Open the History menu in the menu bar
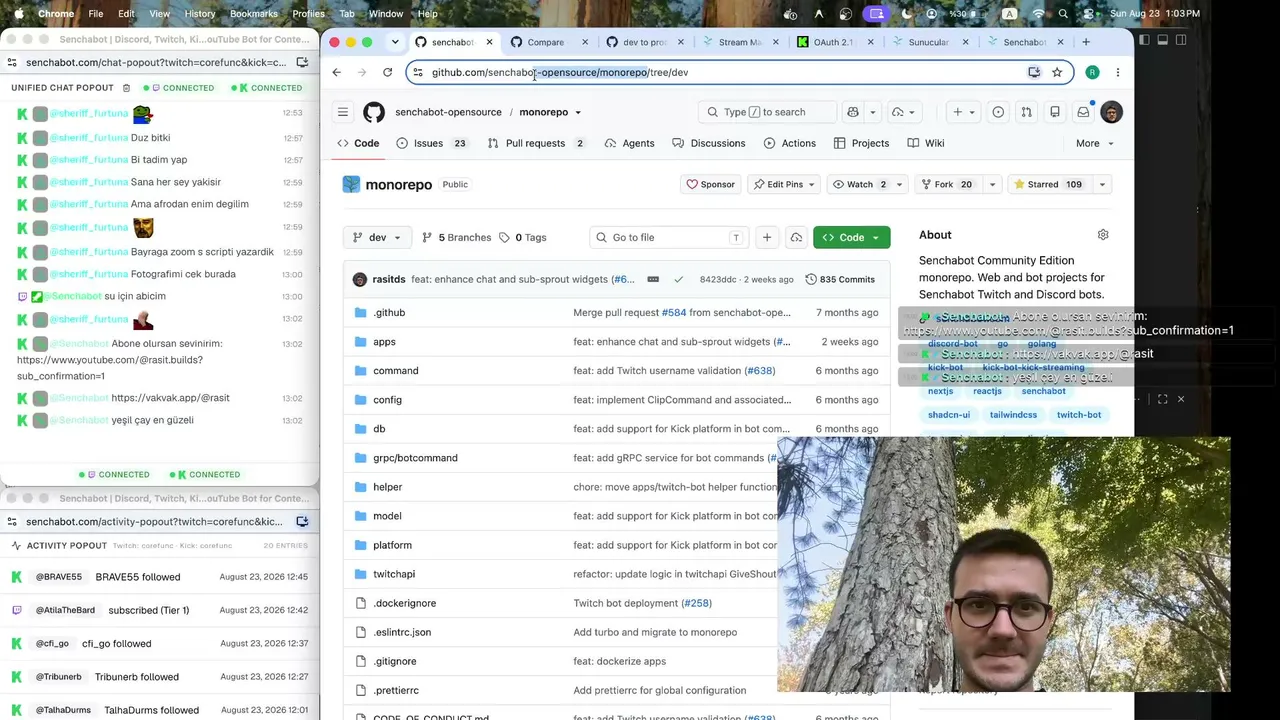The image size is (1280, 720). pos(200,14)
